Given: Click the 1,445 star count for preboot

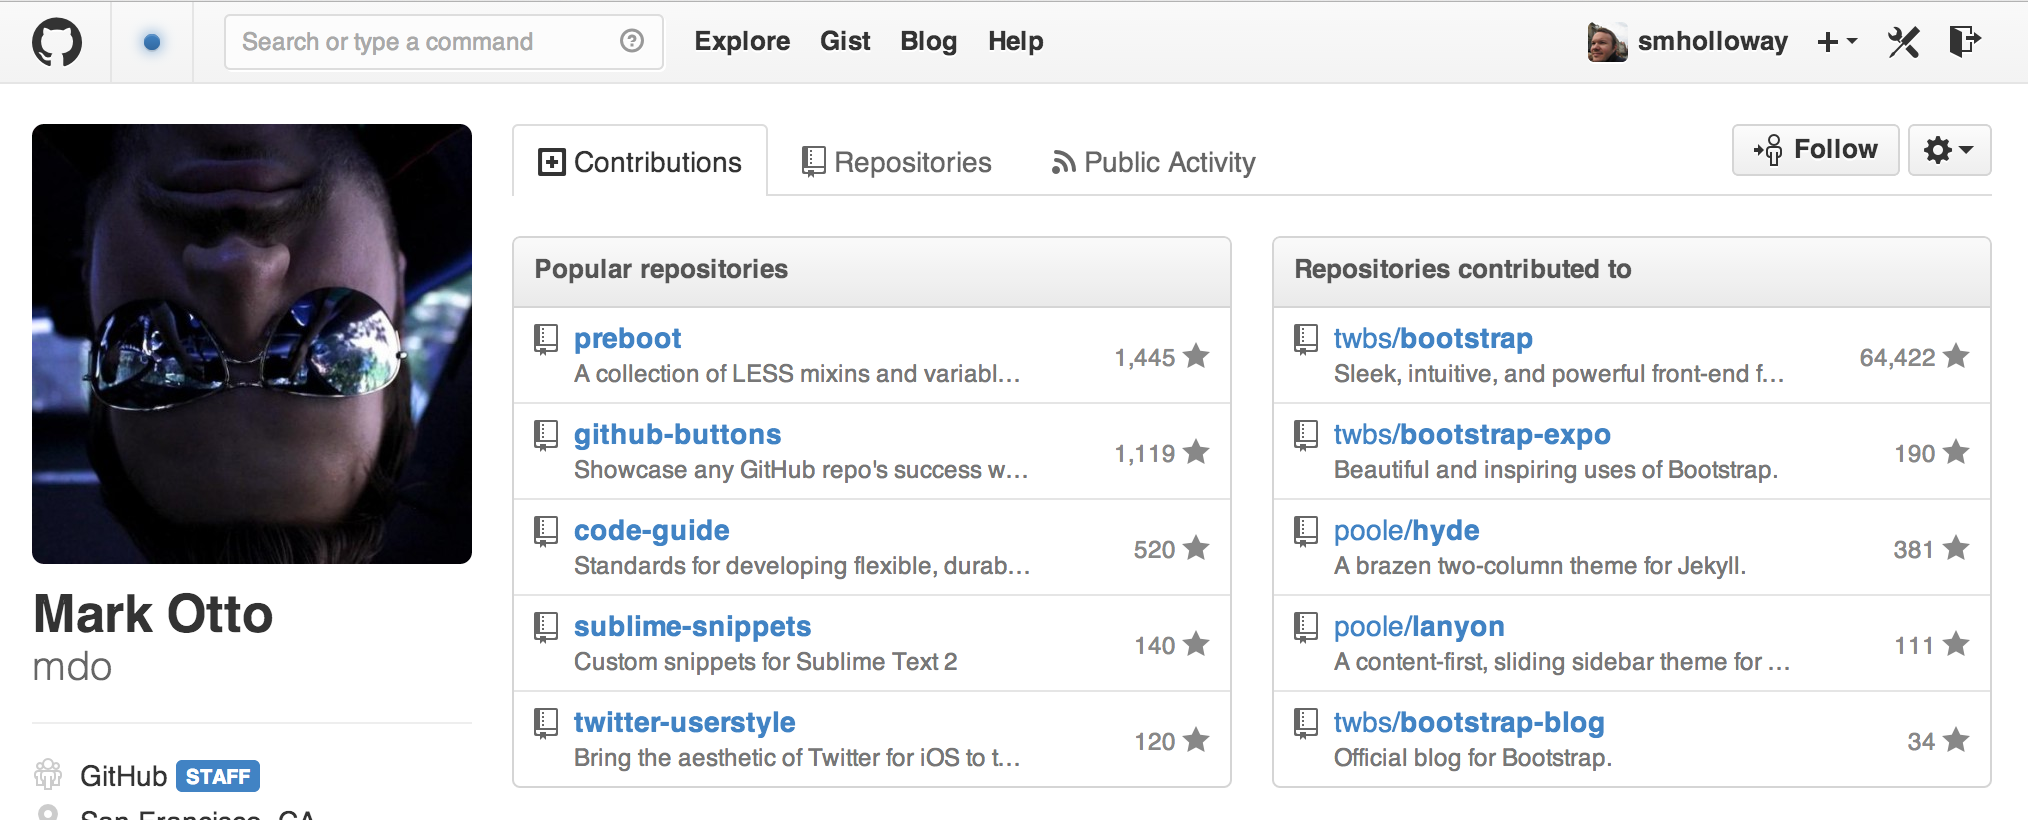Looking at the screenshot, I should [1162, 357].
